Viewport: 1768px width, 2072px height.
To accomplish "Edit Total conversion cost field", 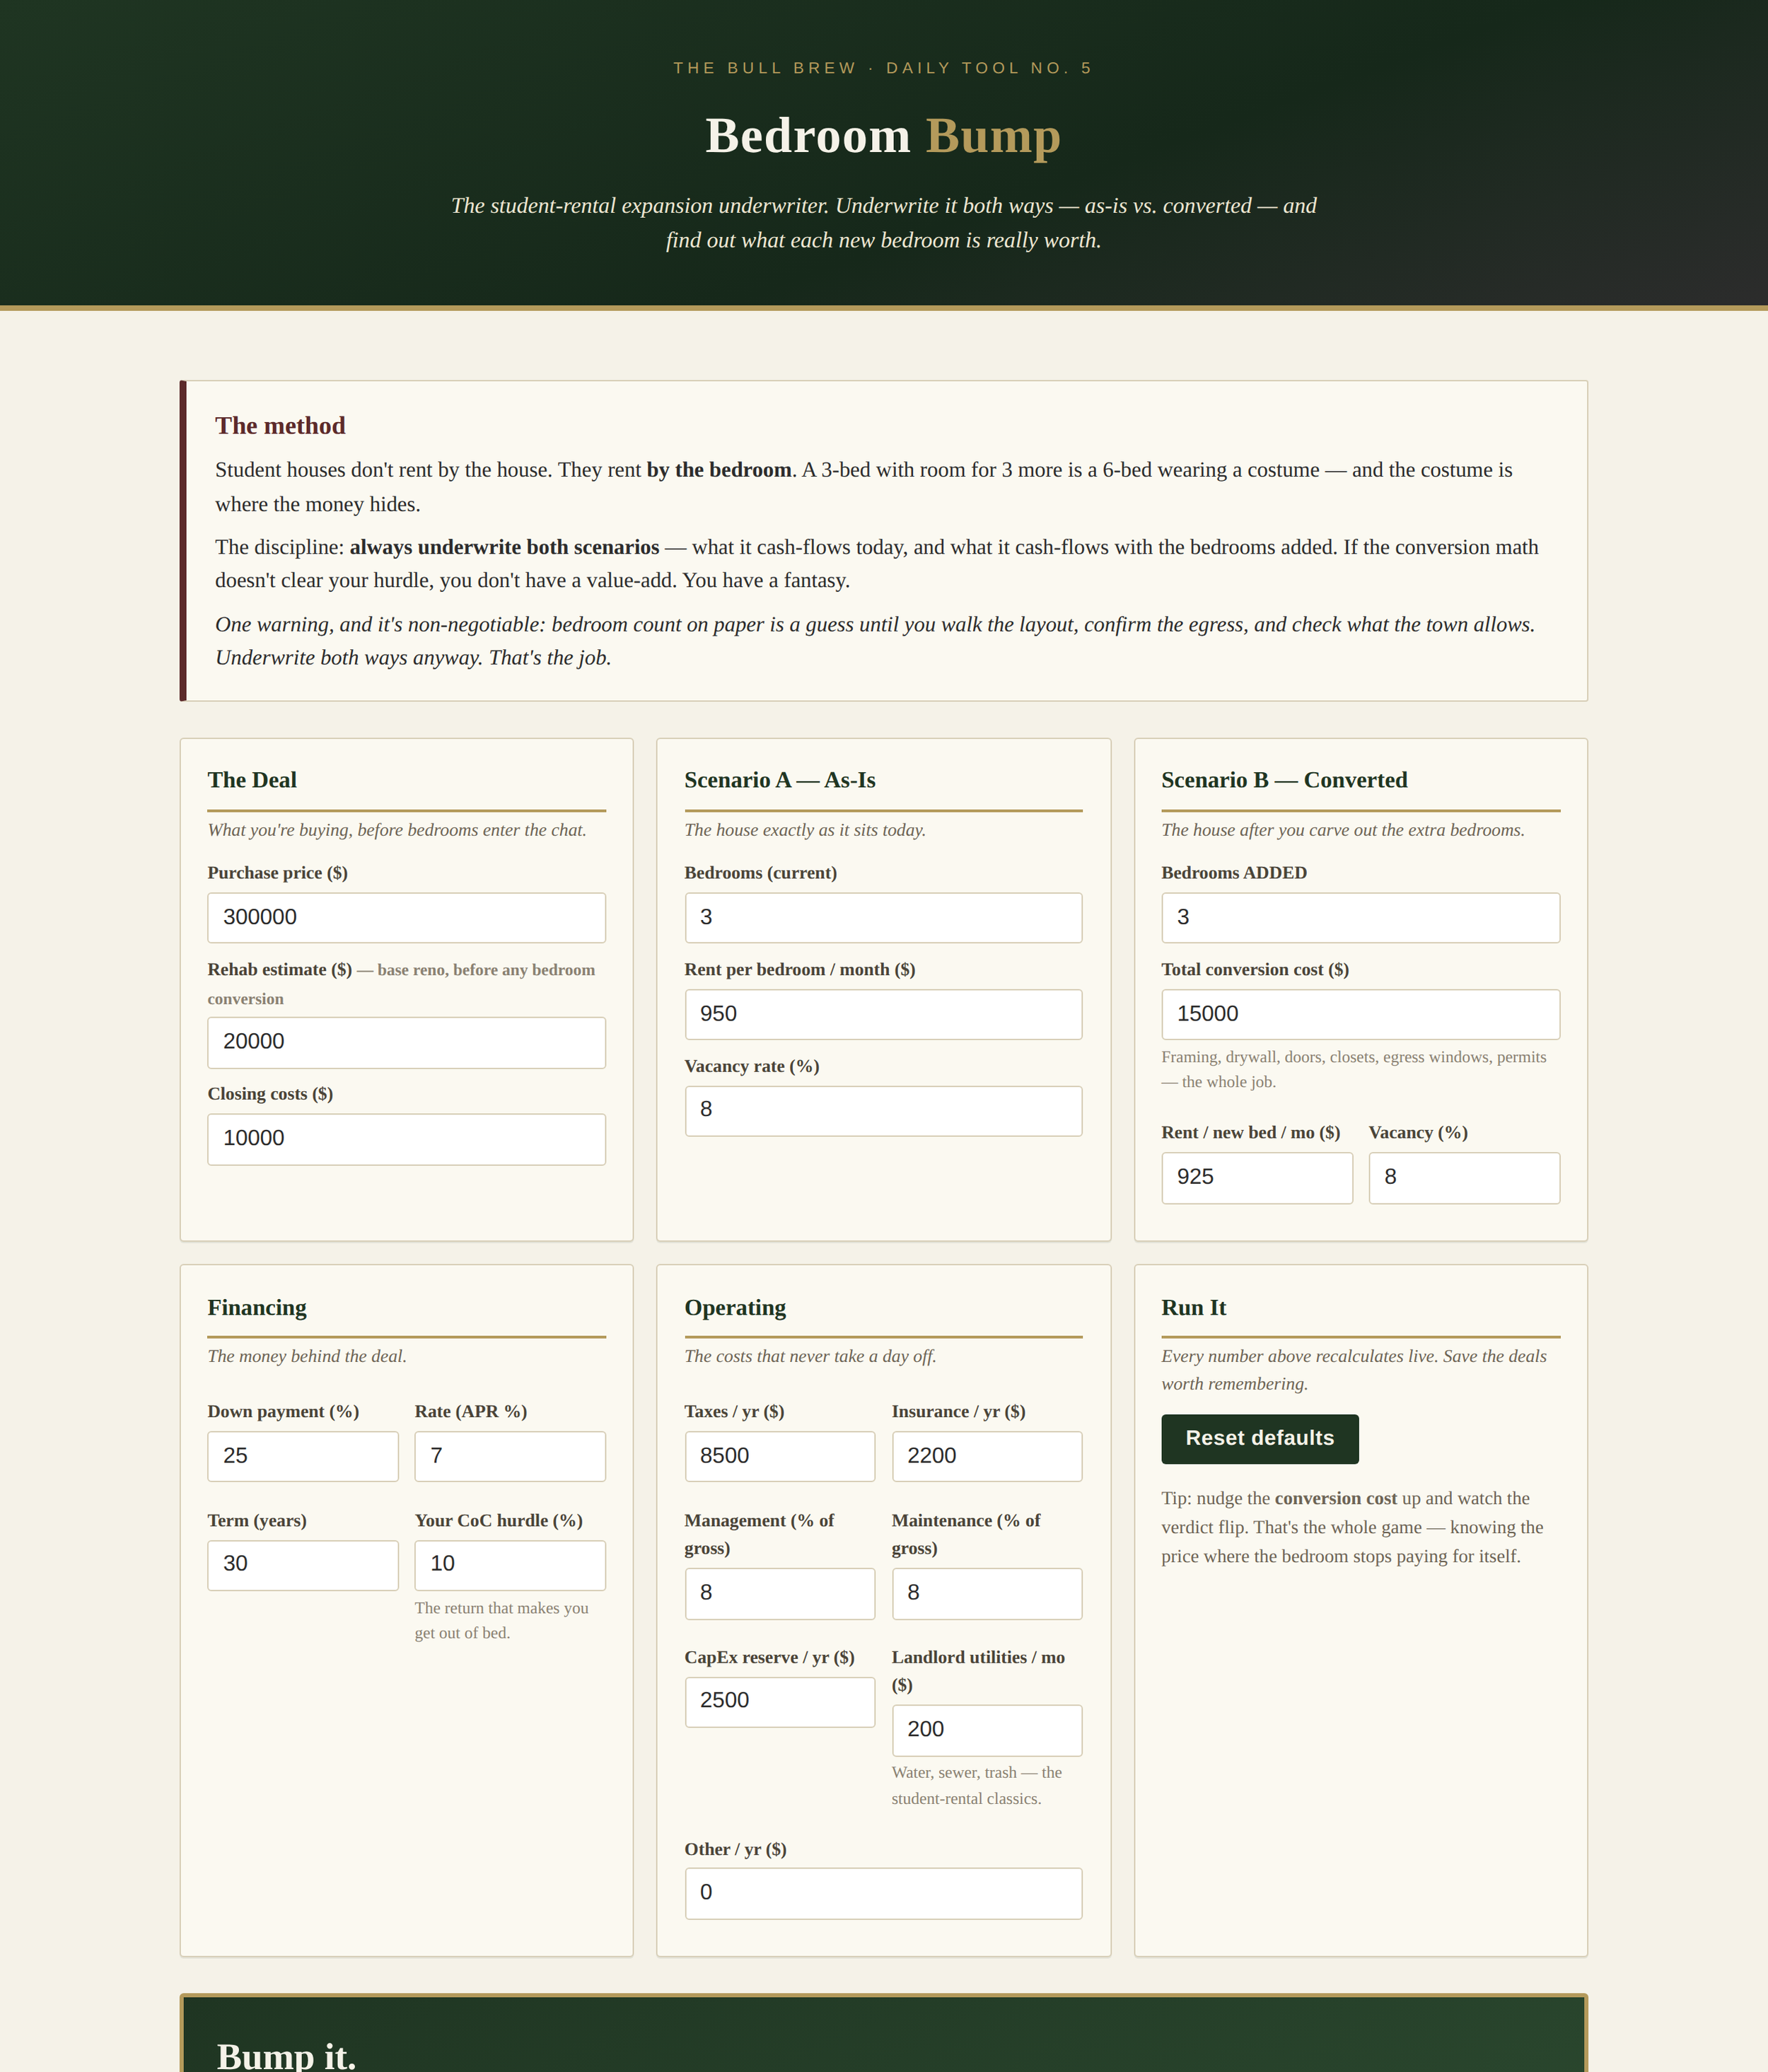I will click(x=1360, y=1014).
